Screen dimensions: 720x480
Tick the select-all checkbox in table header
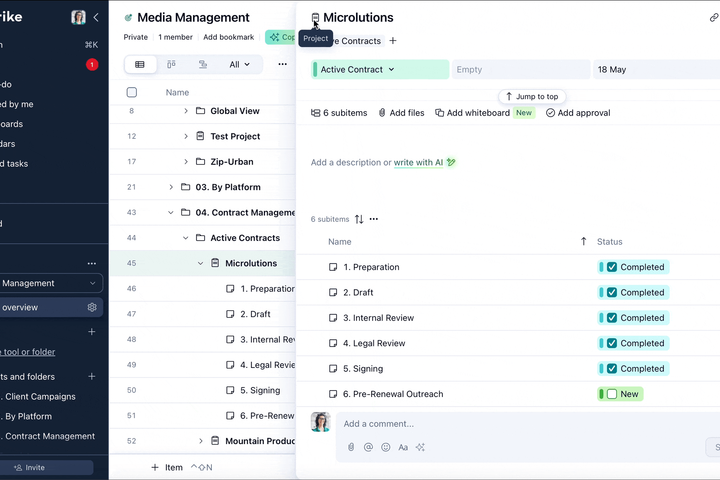click(132, 92)
